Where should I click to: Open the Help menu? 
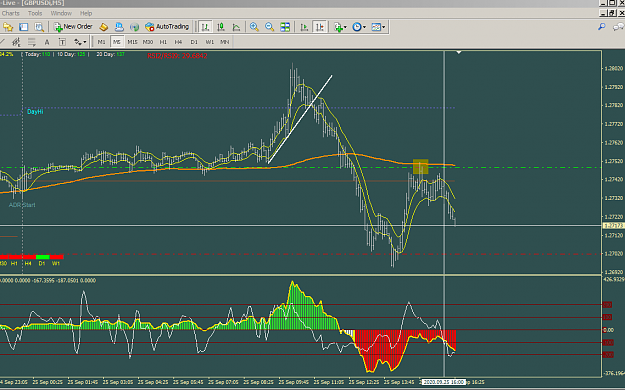coord(86,13)
